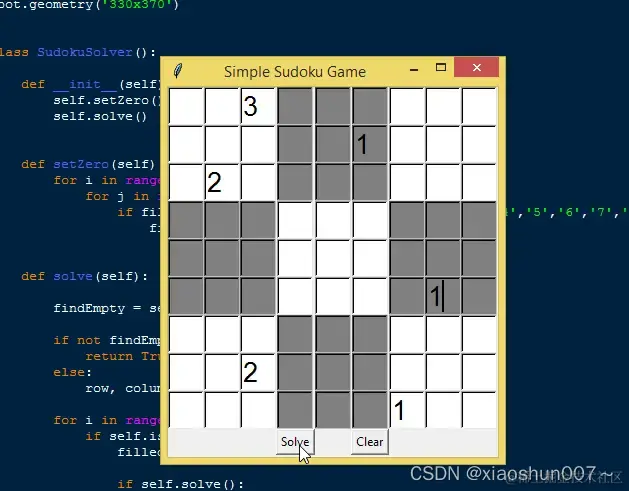The width and height of the screenshot is (629, 491).
Task: Select the cell containing 1 in bottom row
Action: (407, 410)
